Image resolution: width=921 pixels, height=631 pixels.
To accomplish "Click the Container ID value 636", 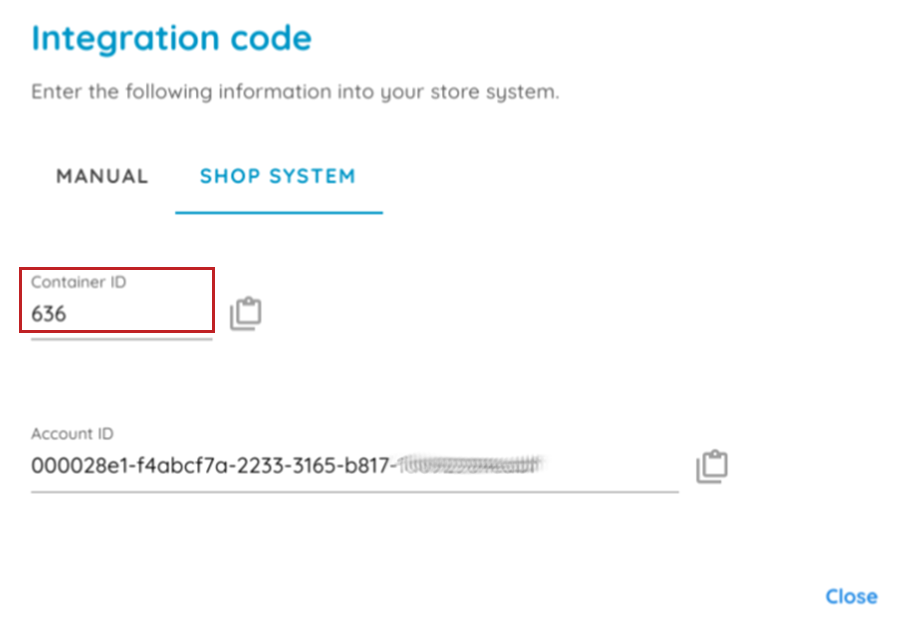I will [49, 314].
